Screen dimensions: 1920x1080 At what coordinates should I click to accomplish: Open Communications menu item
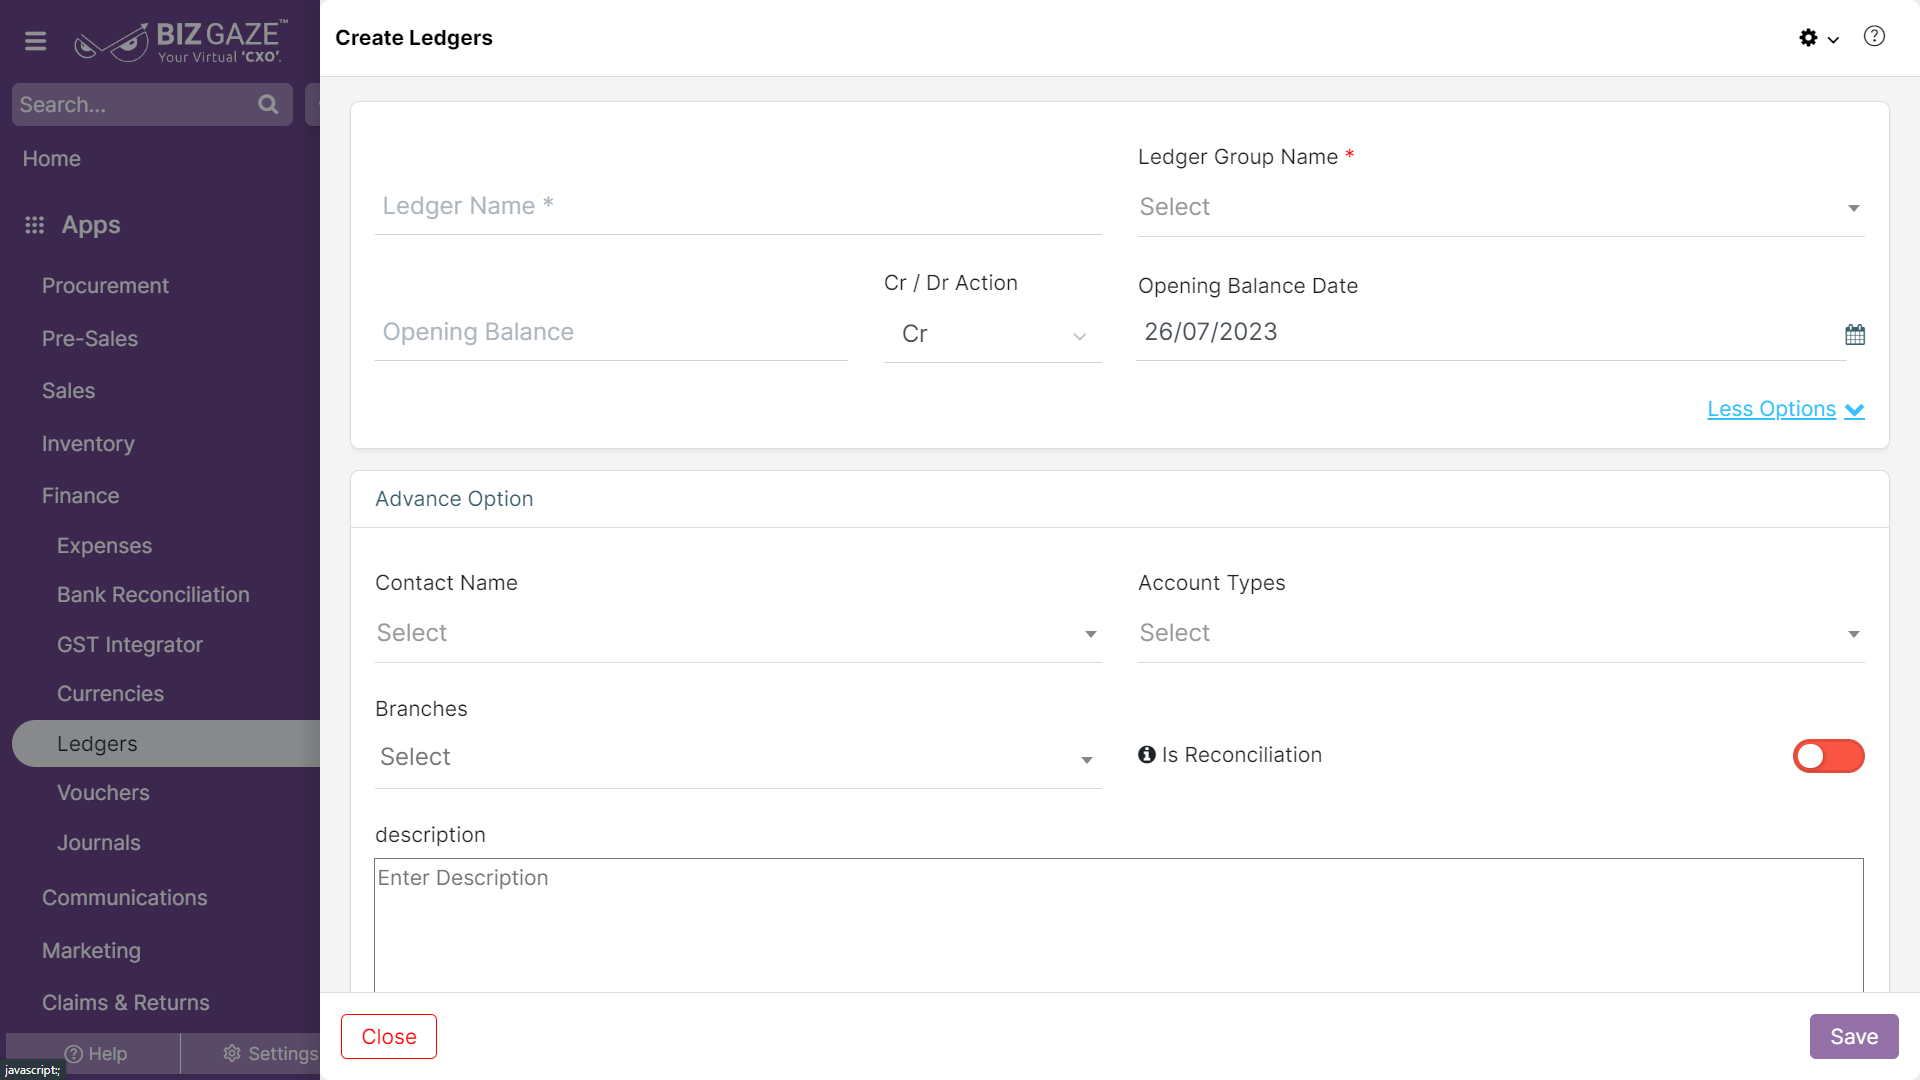(x=125, y=898)
